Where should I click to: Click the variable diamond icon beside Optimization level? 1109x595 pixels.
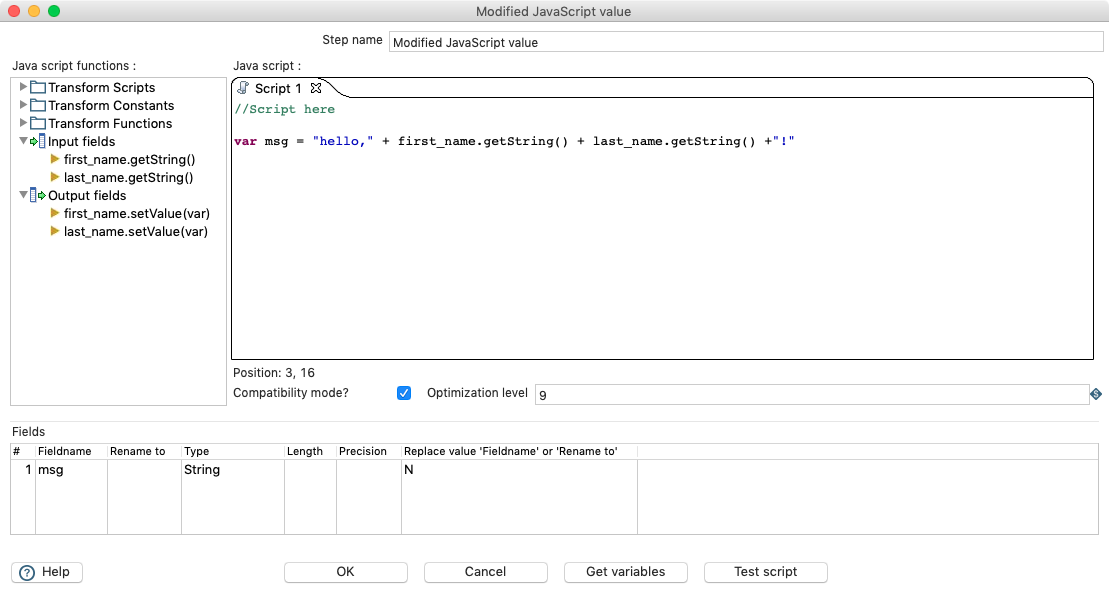[x=1096, y=394]
